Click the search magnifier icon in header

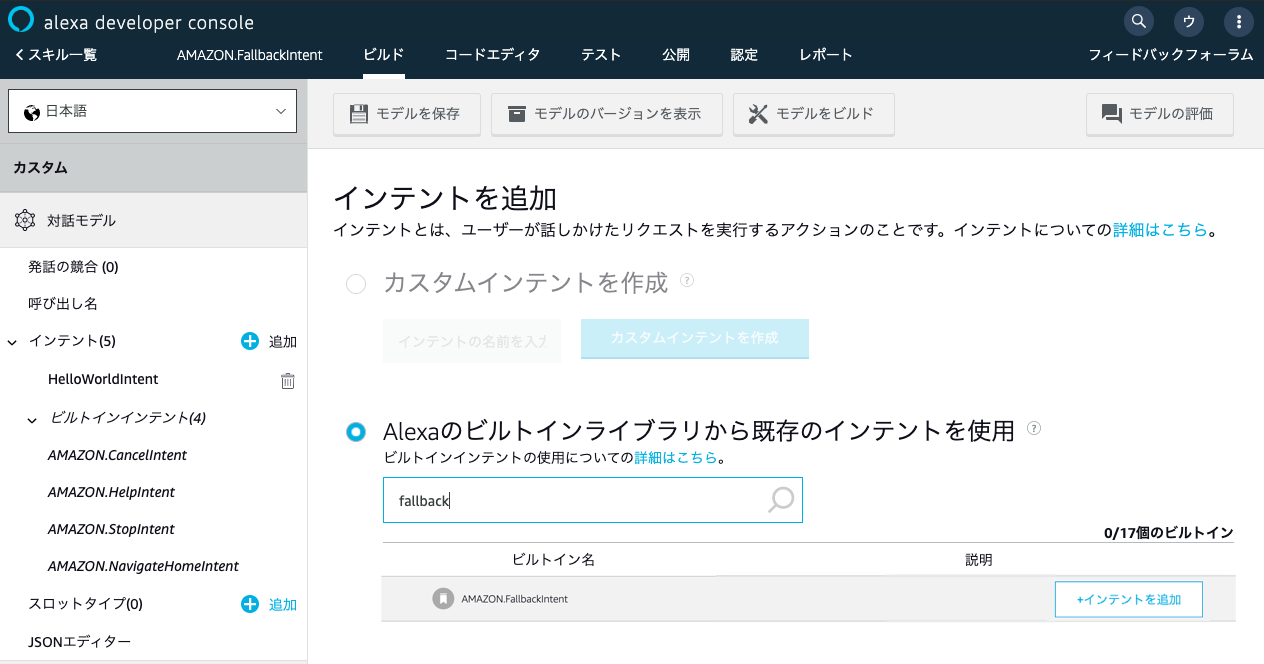point(1138,21)
